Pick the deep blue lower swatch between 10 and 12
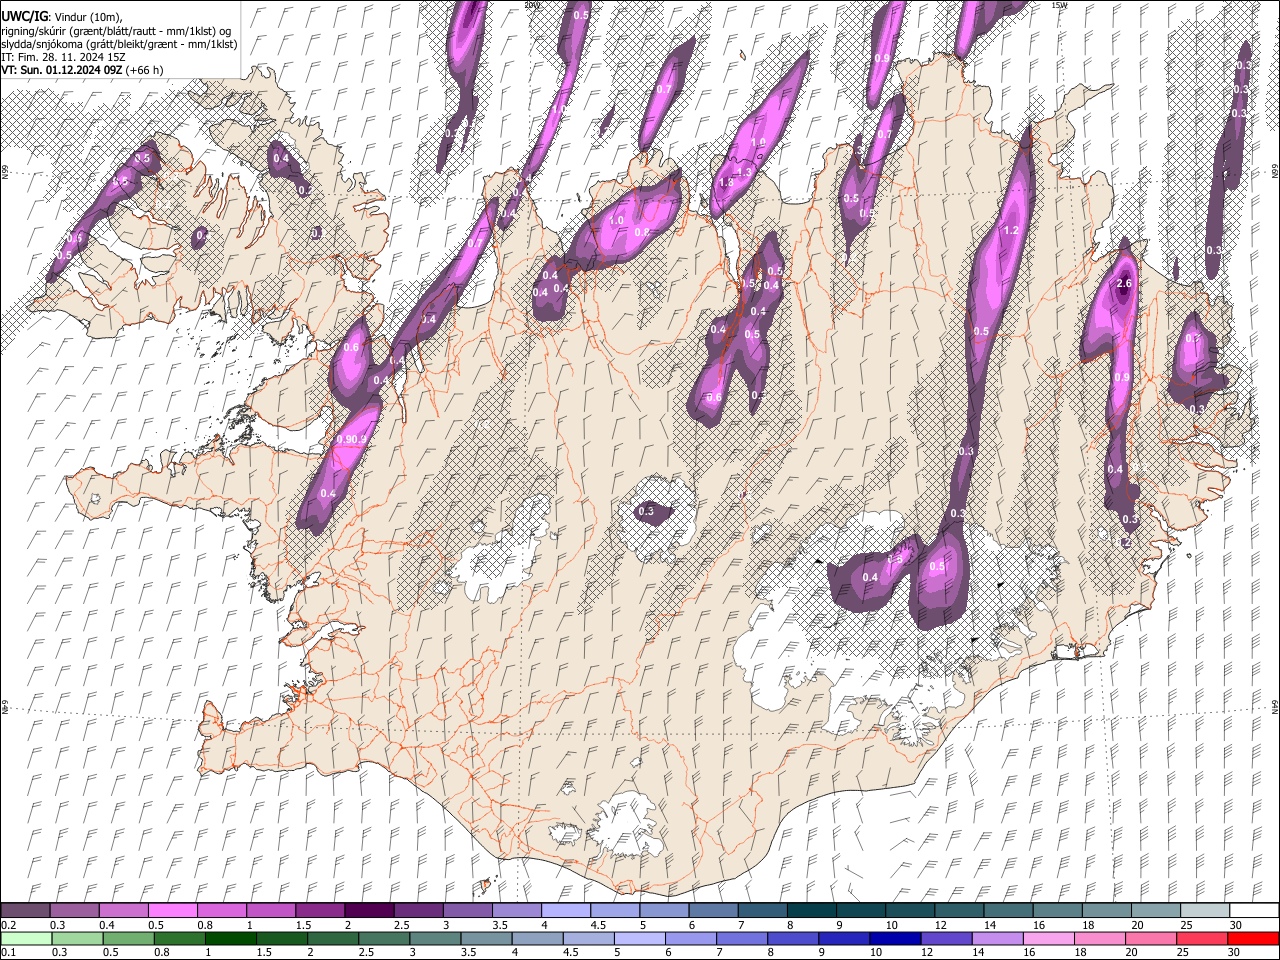 (895, 938)
